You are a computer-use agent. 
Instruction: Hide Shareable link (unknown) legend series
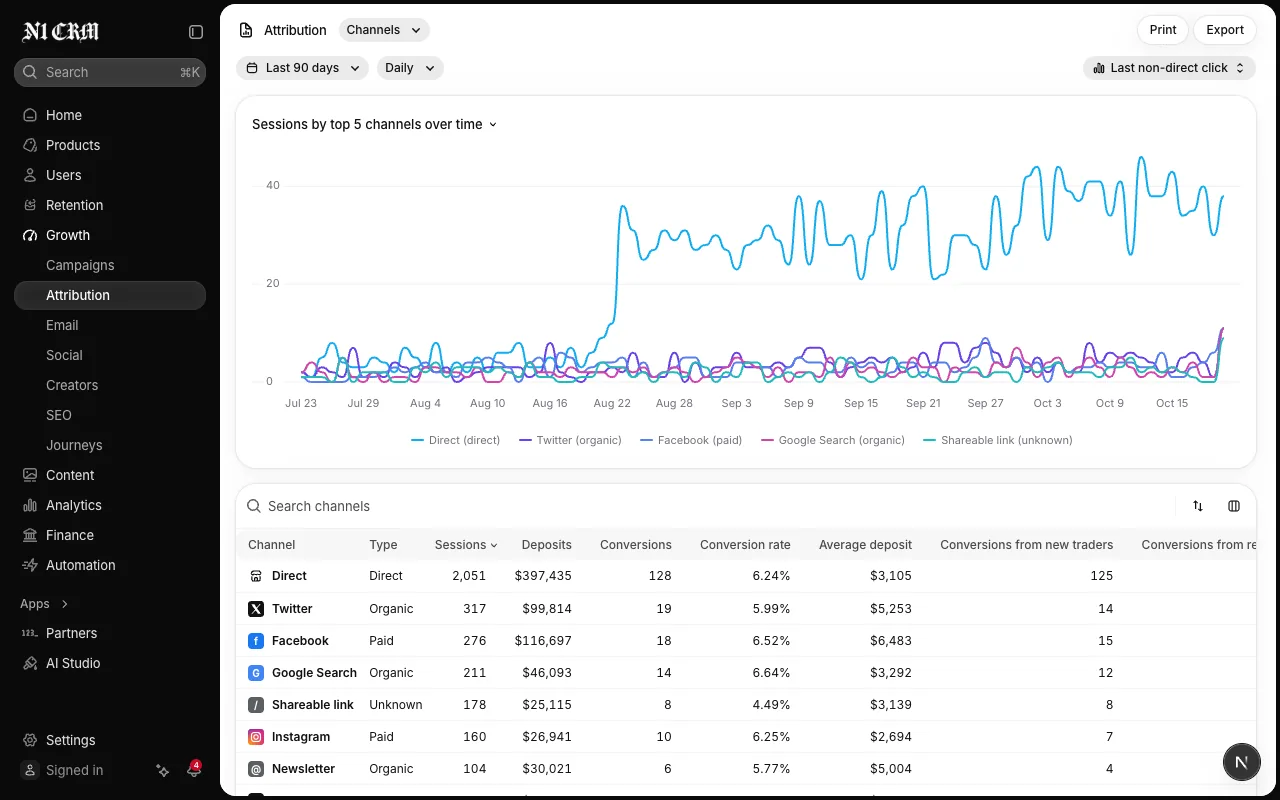(998, 440)
